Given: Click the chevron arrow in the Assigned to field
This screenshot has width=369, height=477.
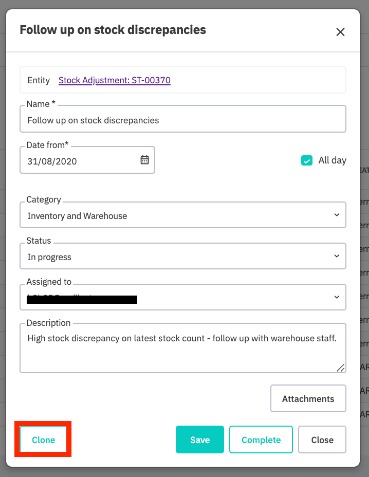Looking at the screenshot, I should (337, 297).
